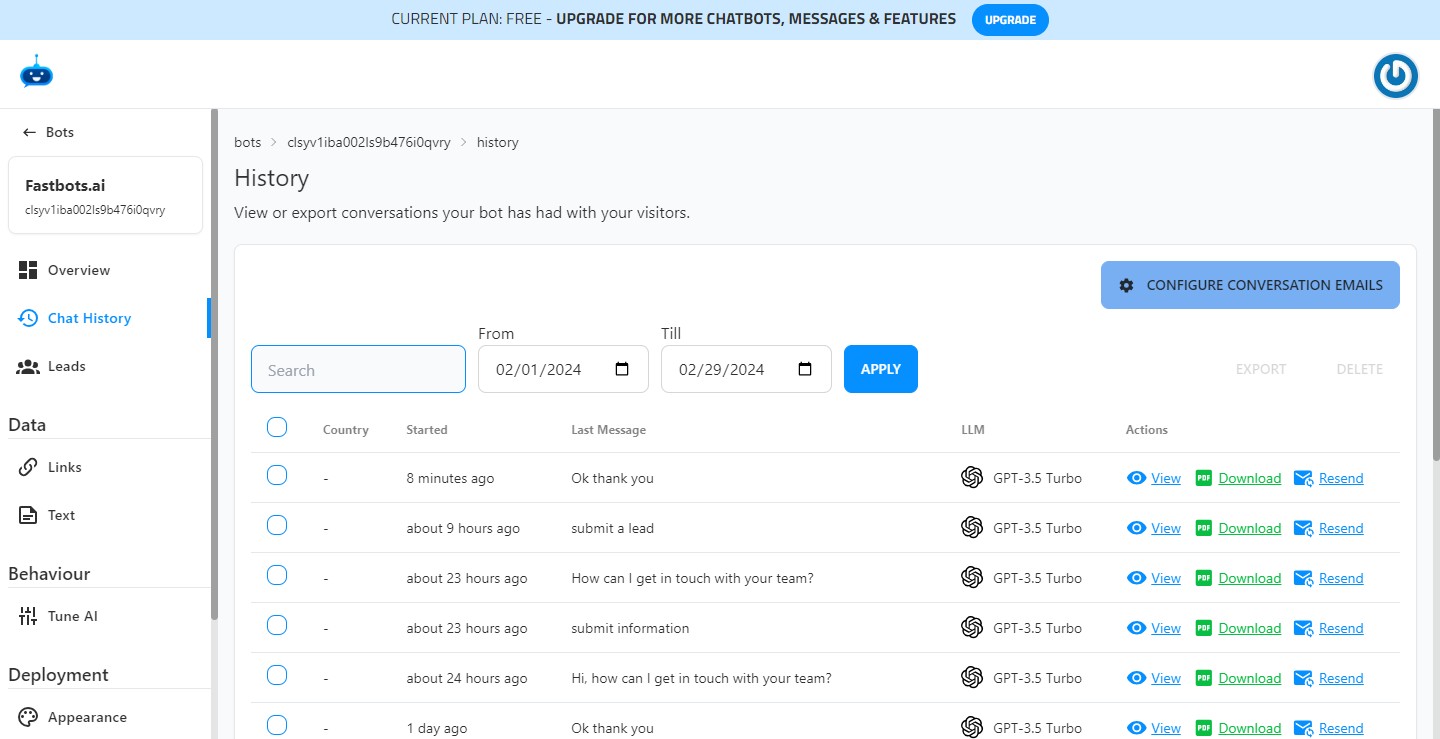This screenshot has height=739, width=1440.
Task: Click the power logout icon top right
Action: (1395, 75)
